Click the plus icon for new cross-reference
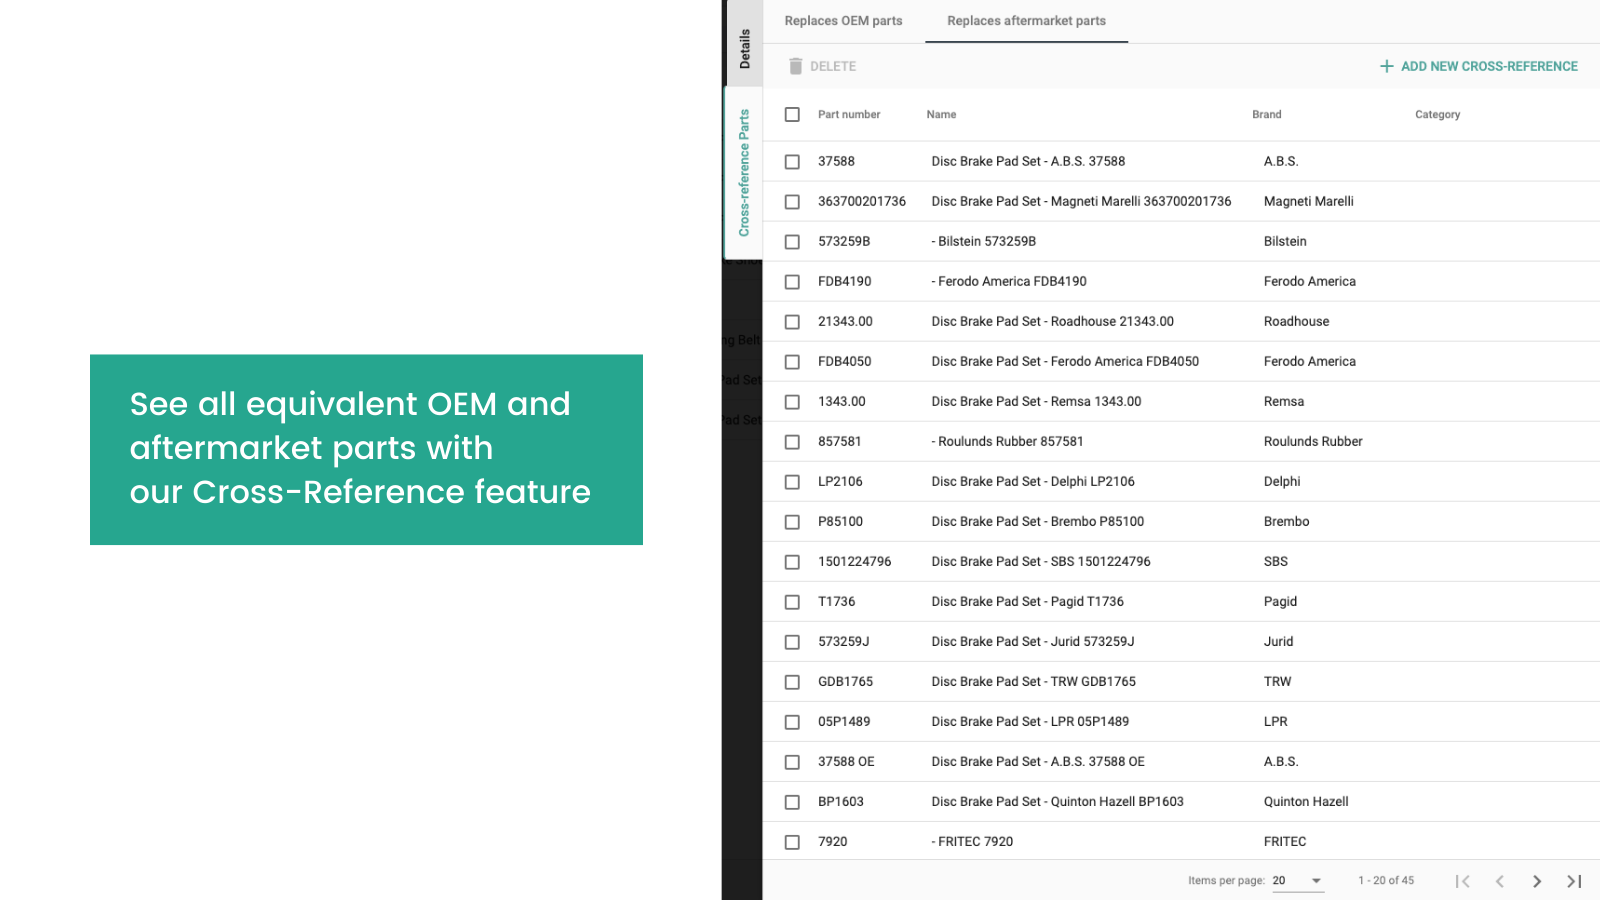Viewport: 1600px width, 900px height. pyautogui.click(x=1386, y=66)
